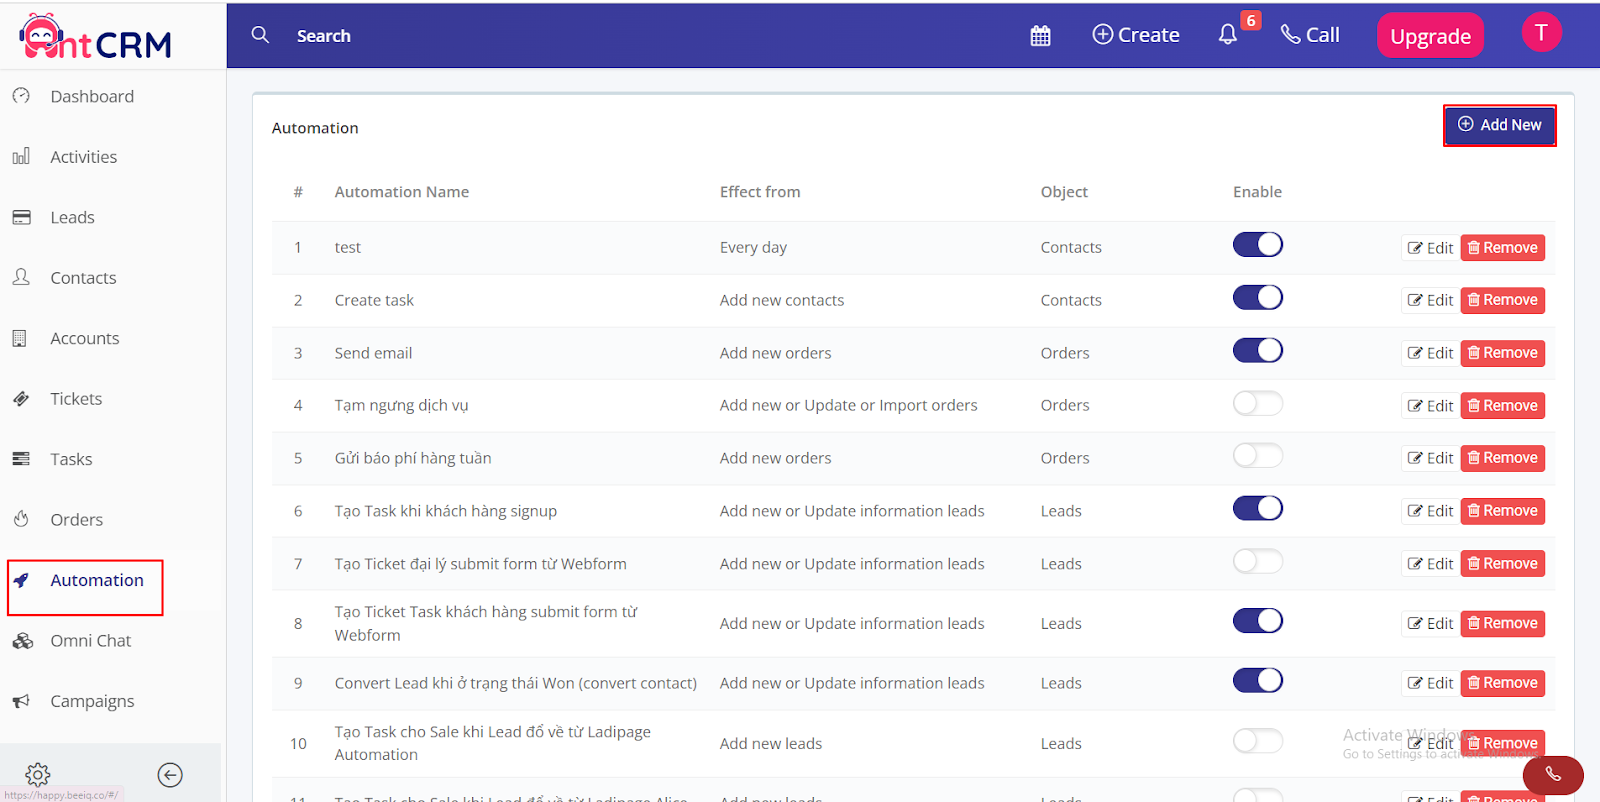Screen dimensions: 1600x802
Task: Open Accounts section
Action: [x=85, y=339]
